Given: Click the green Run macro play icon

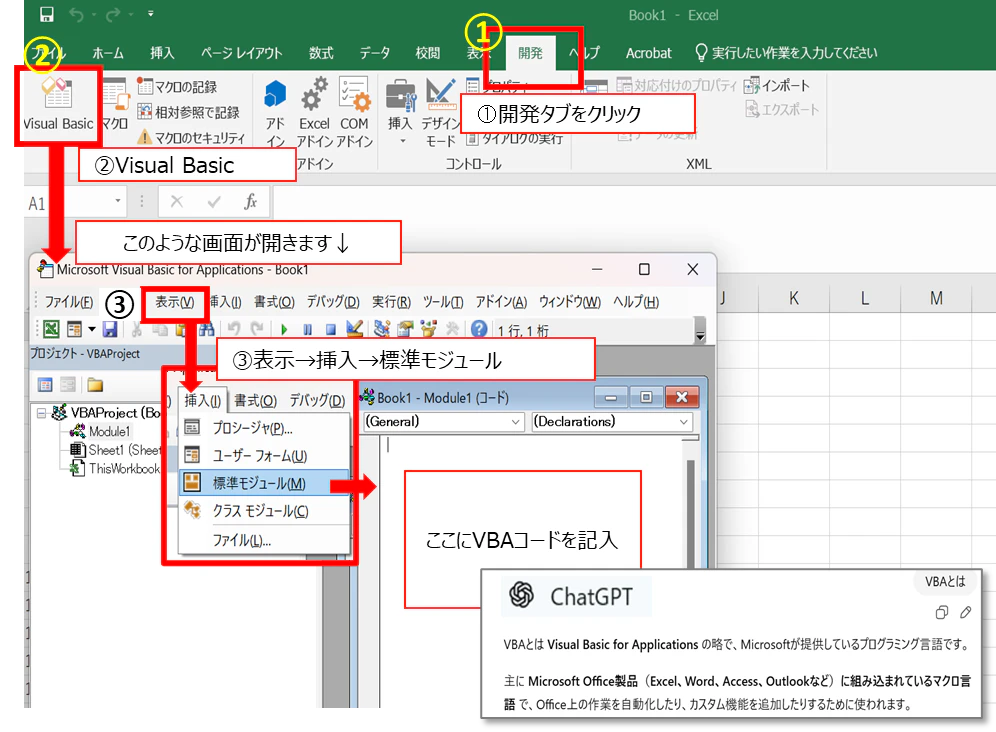Looking at the screenshot, I should (284, 329).
